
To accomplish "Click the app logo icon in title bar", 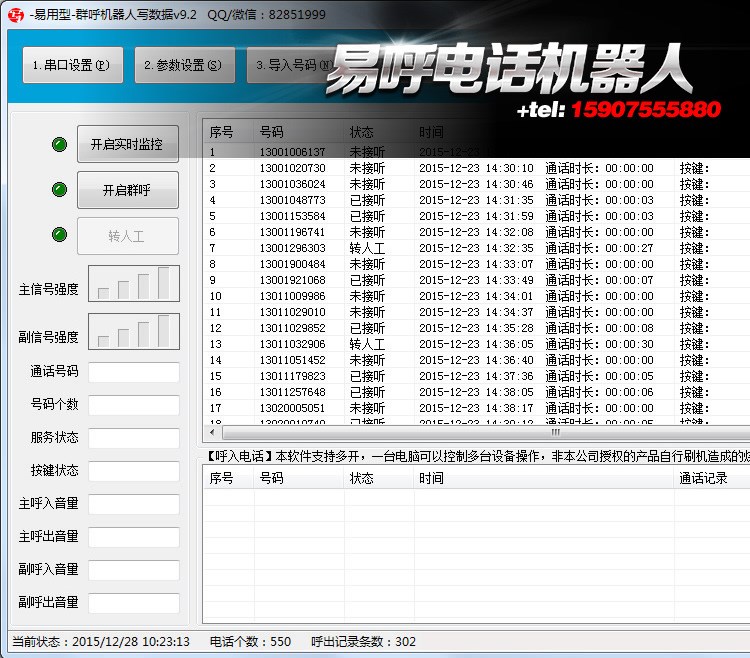I will (15, 14).
